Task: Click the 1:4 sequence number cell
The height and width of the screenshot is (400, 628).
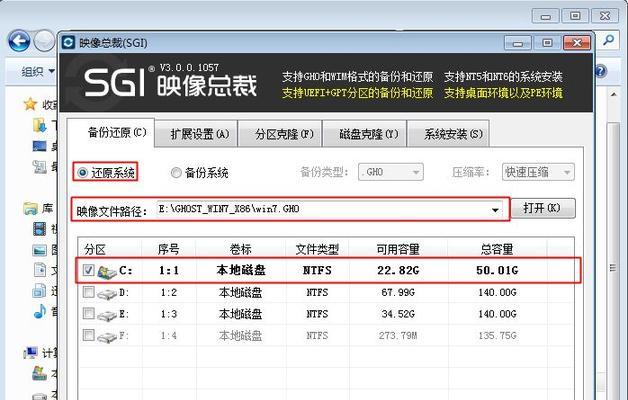Action: 169,335
